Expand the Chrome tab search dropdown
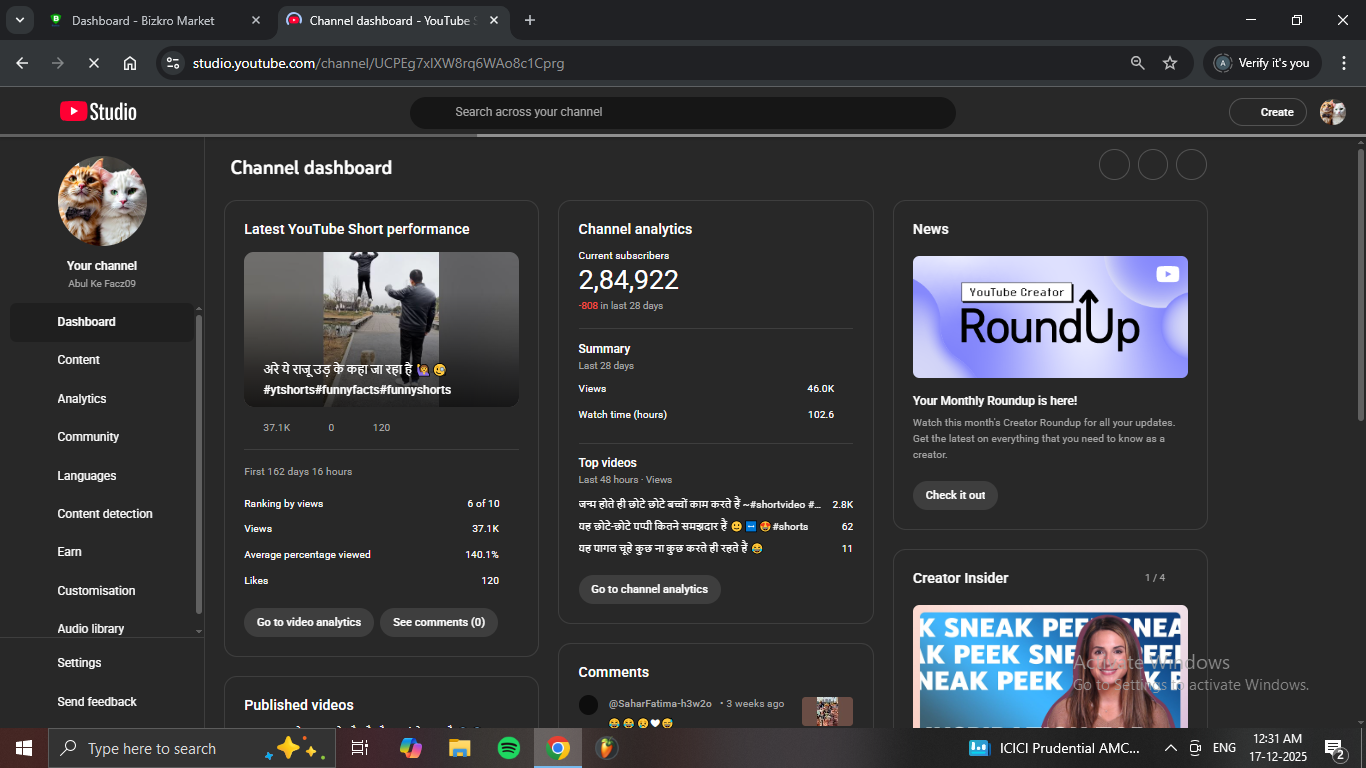This screenshot has height=768, width=1366. click(x=19, y=20)
